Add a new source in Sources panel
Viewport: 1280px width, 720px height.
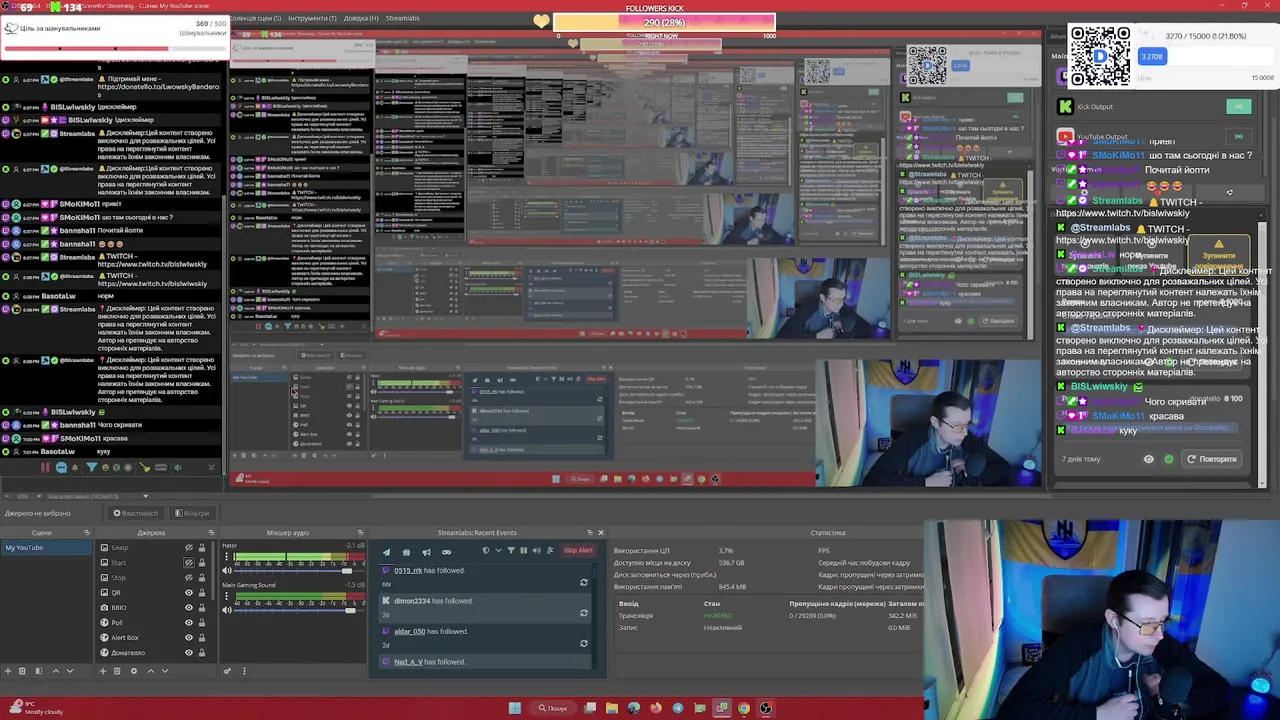click(x=103, y=671)
